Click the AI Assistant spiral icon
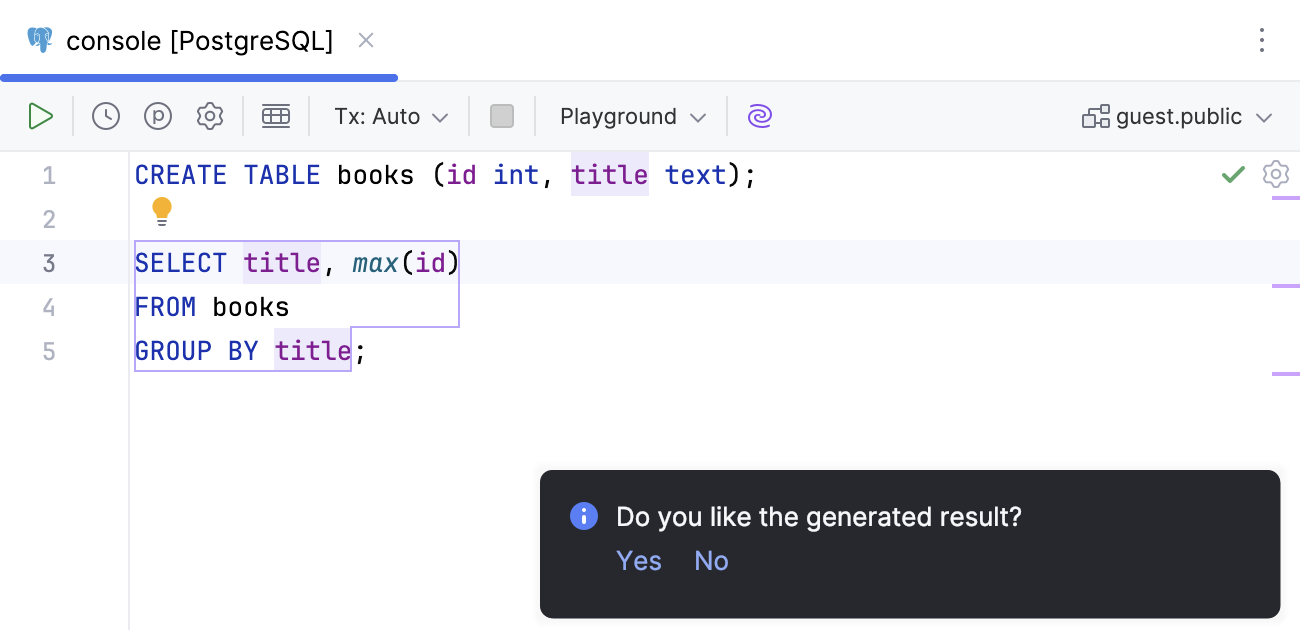Image resolution: width=1300 pixels, height=630 pixels. 760,117
